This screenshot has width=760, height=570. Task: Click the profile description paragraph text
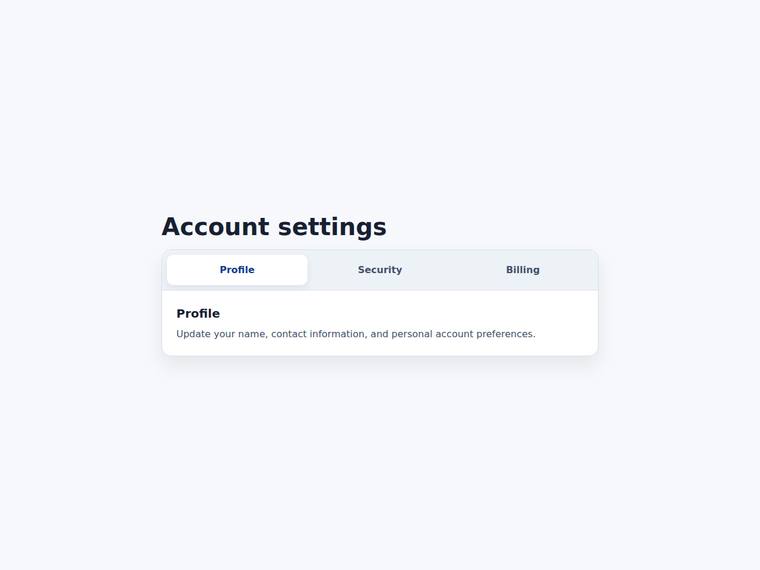point(356,334)
